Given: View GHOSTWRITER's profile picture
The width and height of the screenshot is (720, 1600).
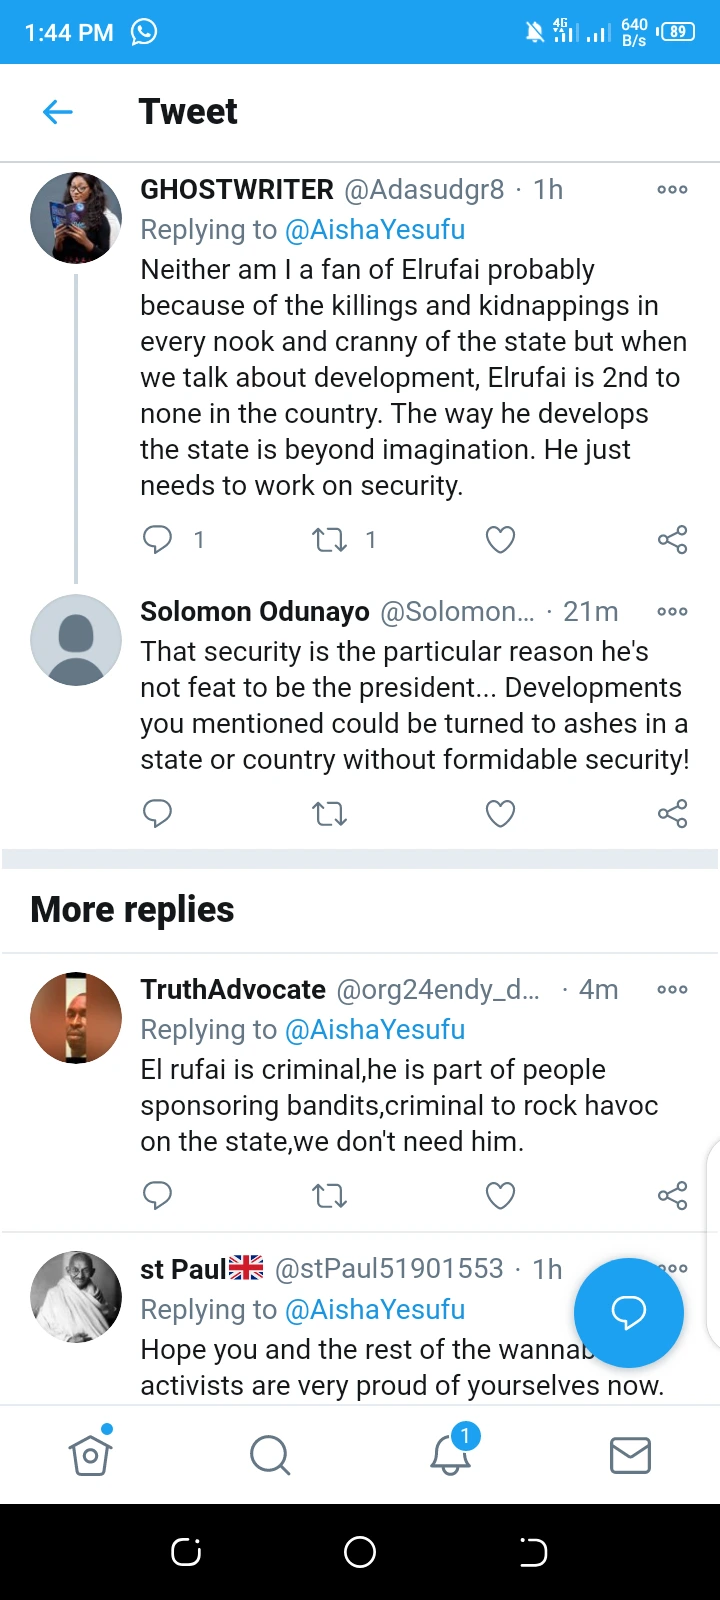Looking at the screenshot, I should [76, 218].
